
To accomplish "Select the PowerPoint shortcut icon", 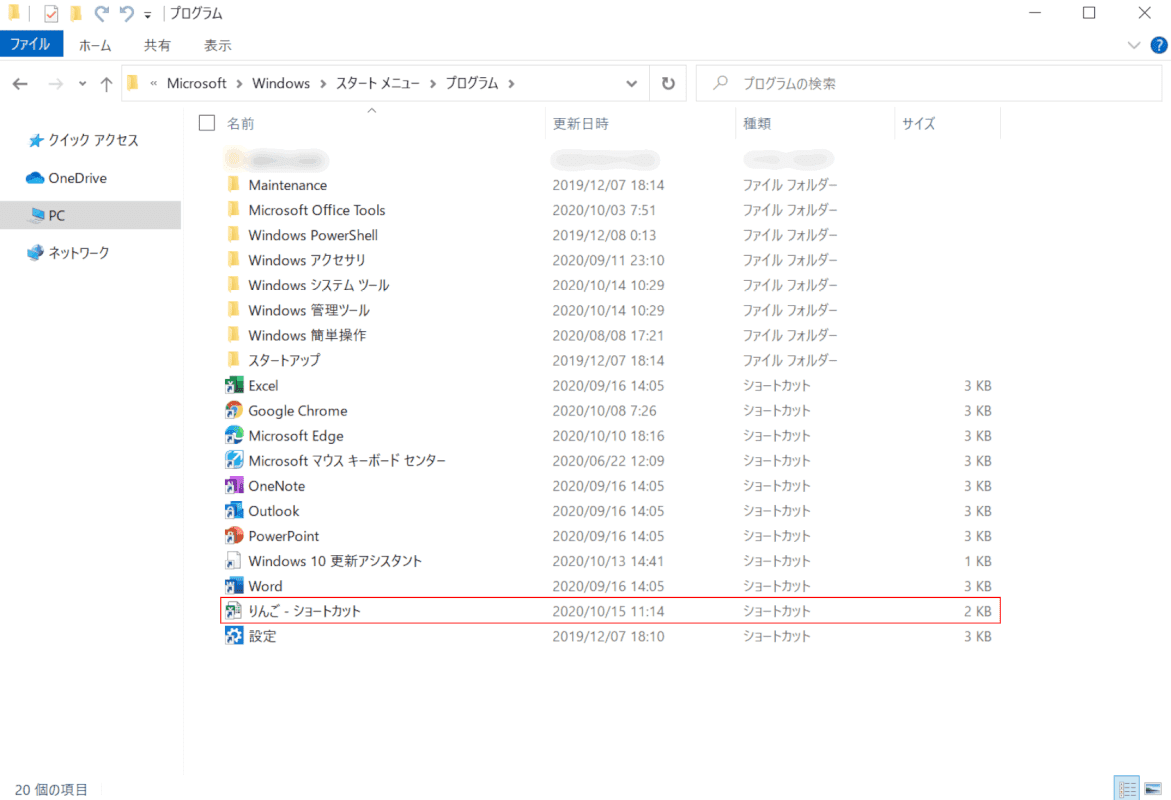I will coord(234,536).
